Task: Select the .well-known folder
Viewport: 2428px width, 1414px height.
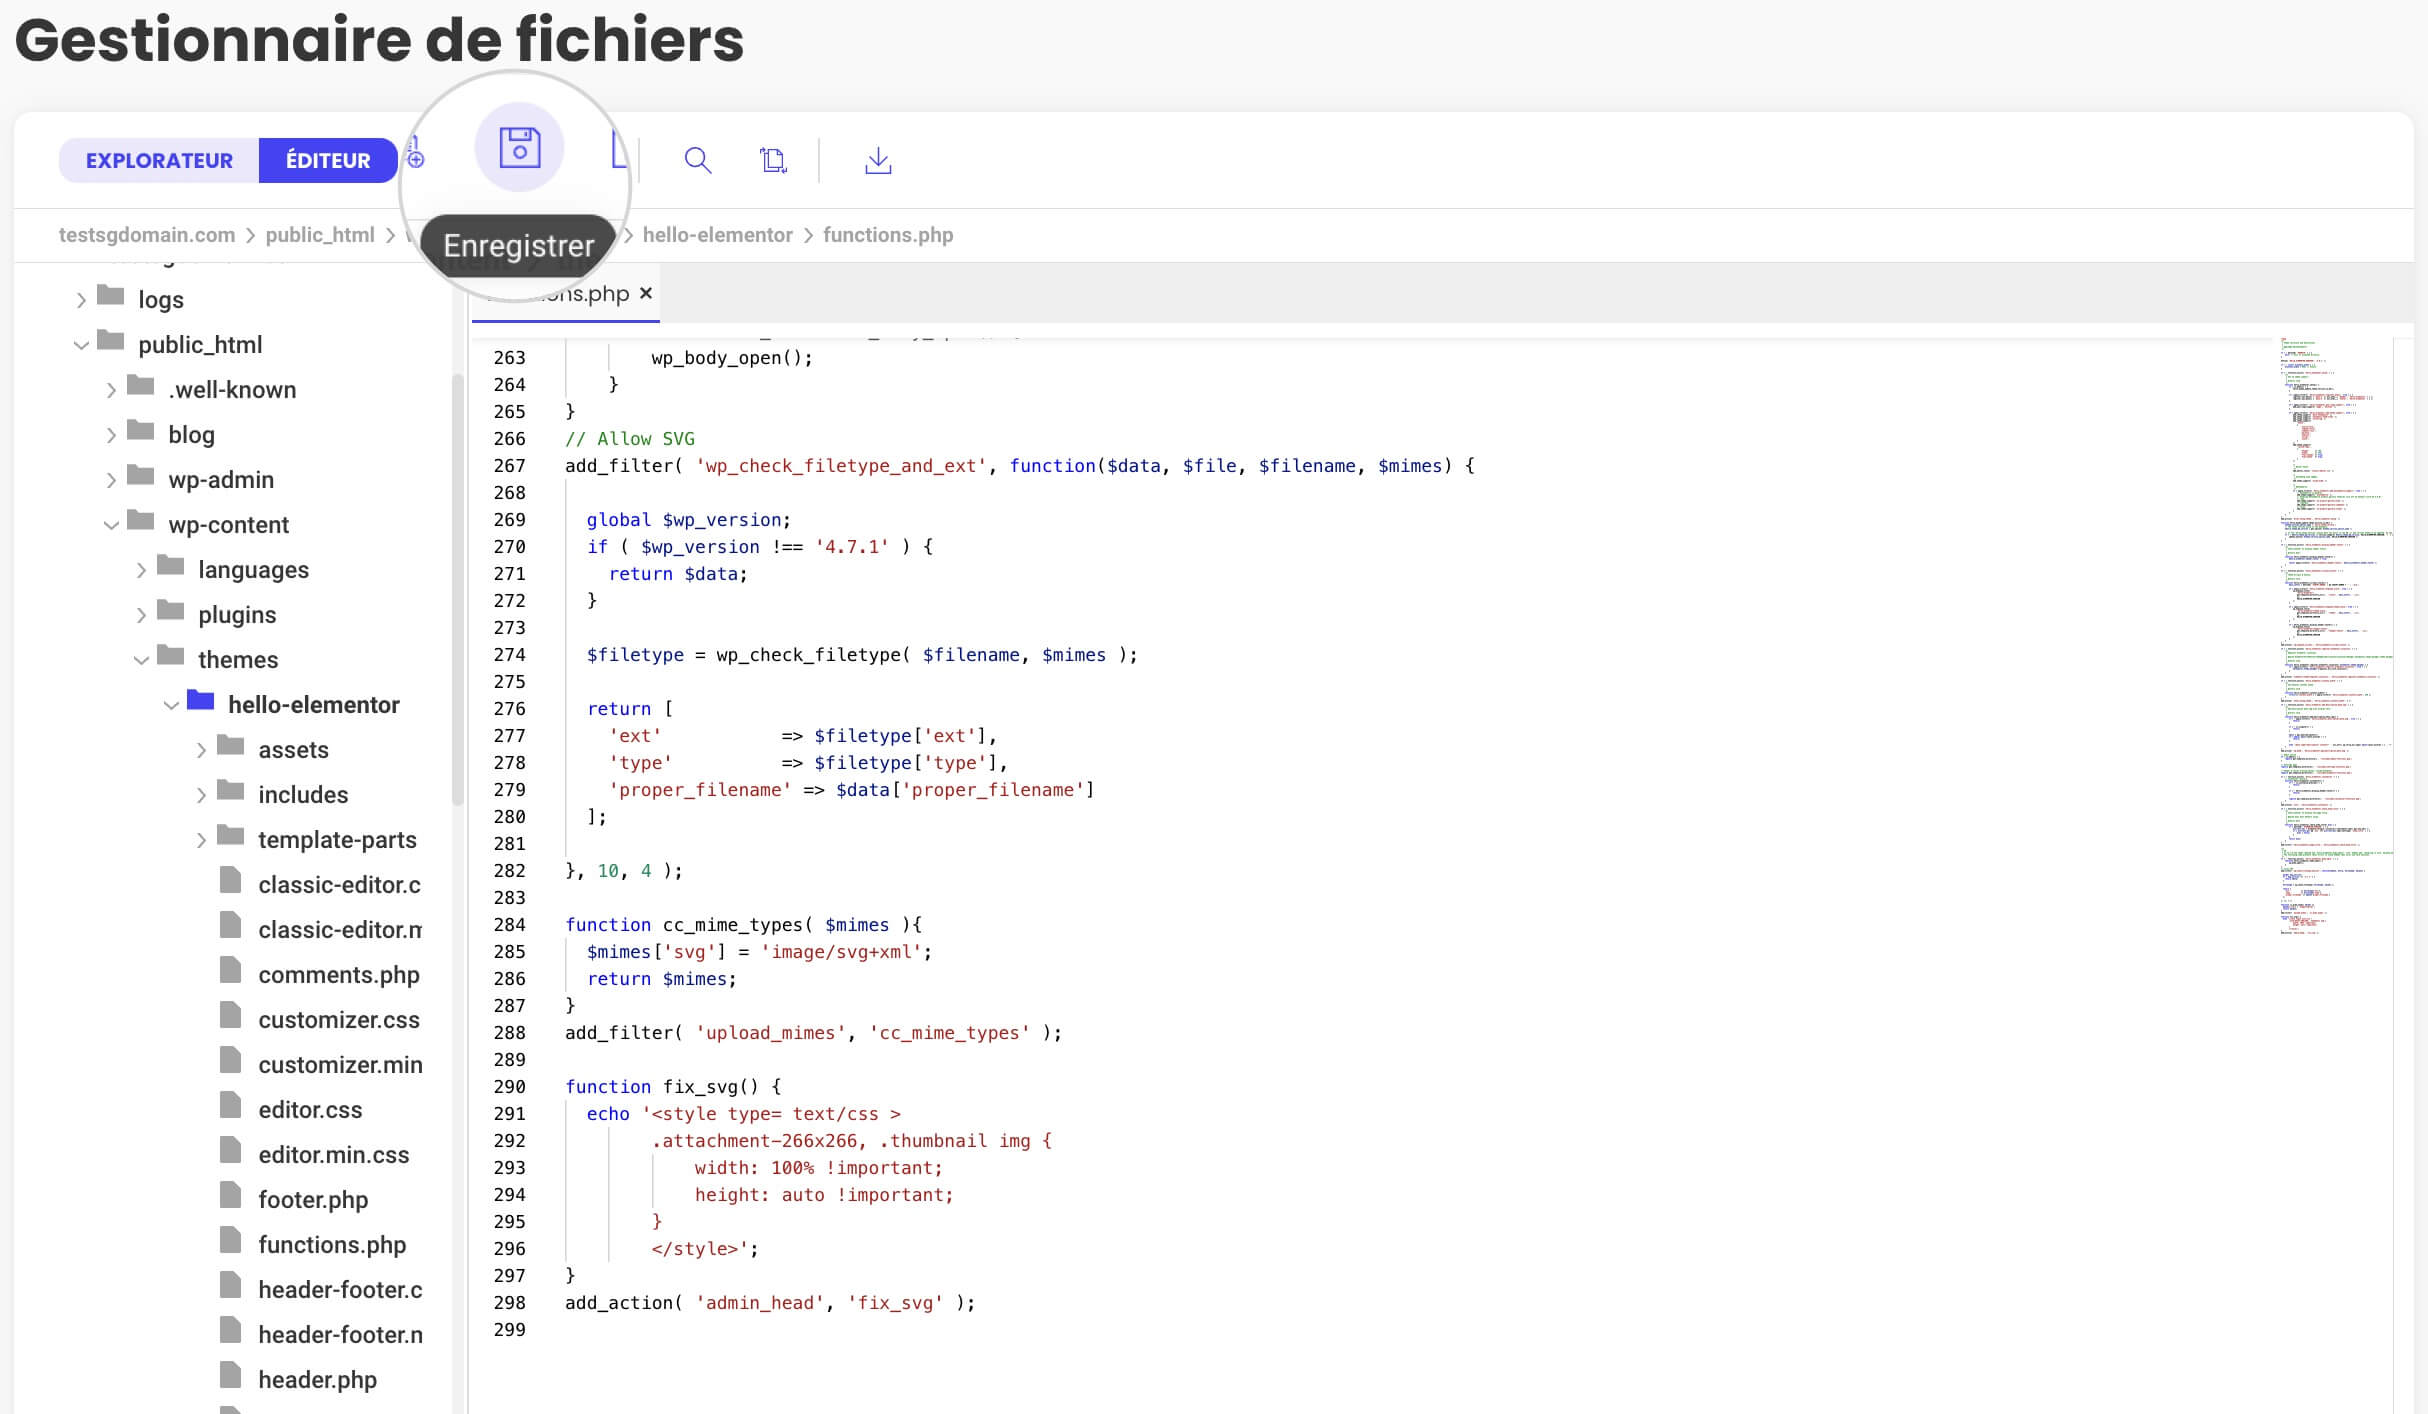Action: [x=232, y=390]
